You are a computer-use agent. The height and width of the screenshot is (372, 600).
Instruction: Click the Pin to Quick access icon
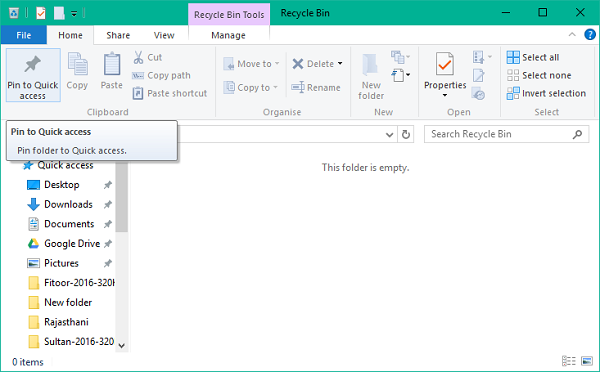(x=33, y=64)
